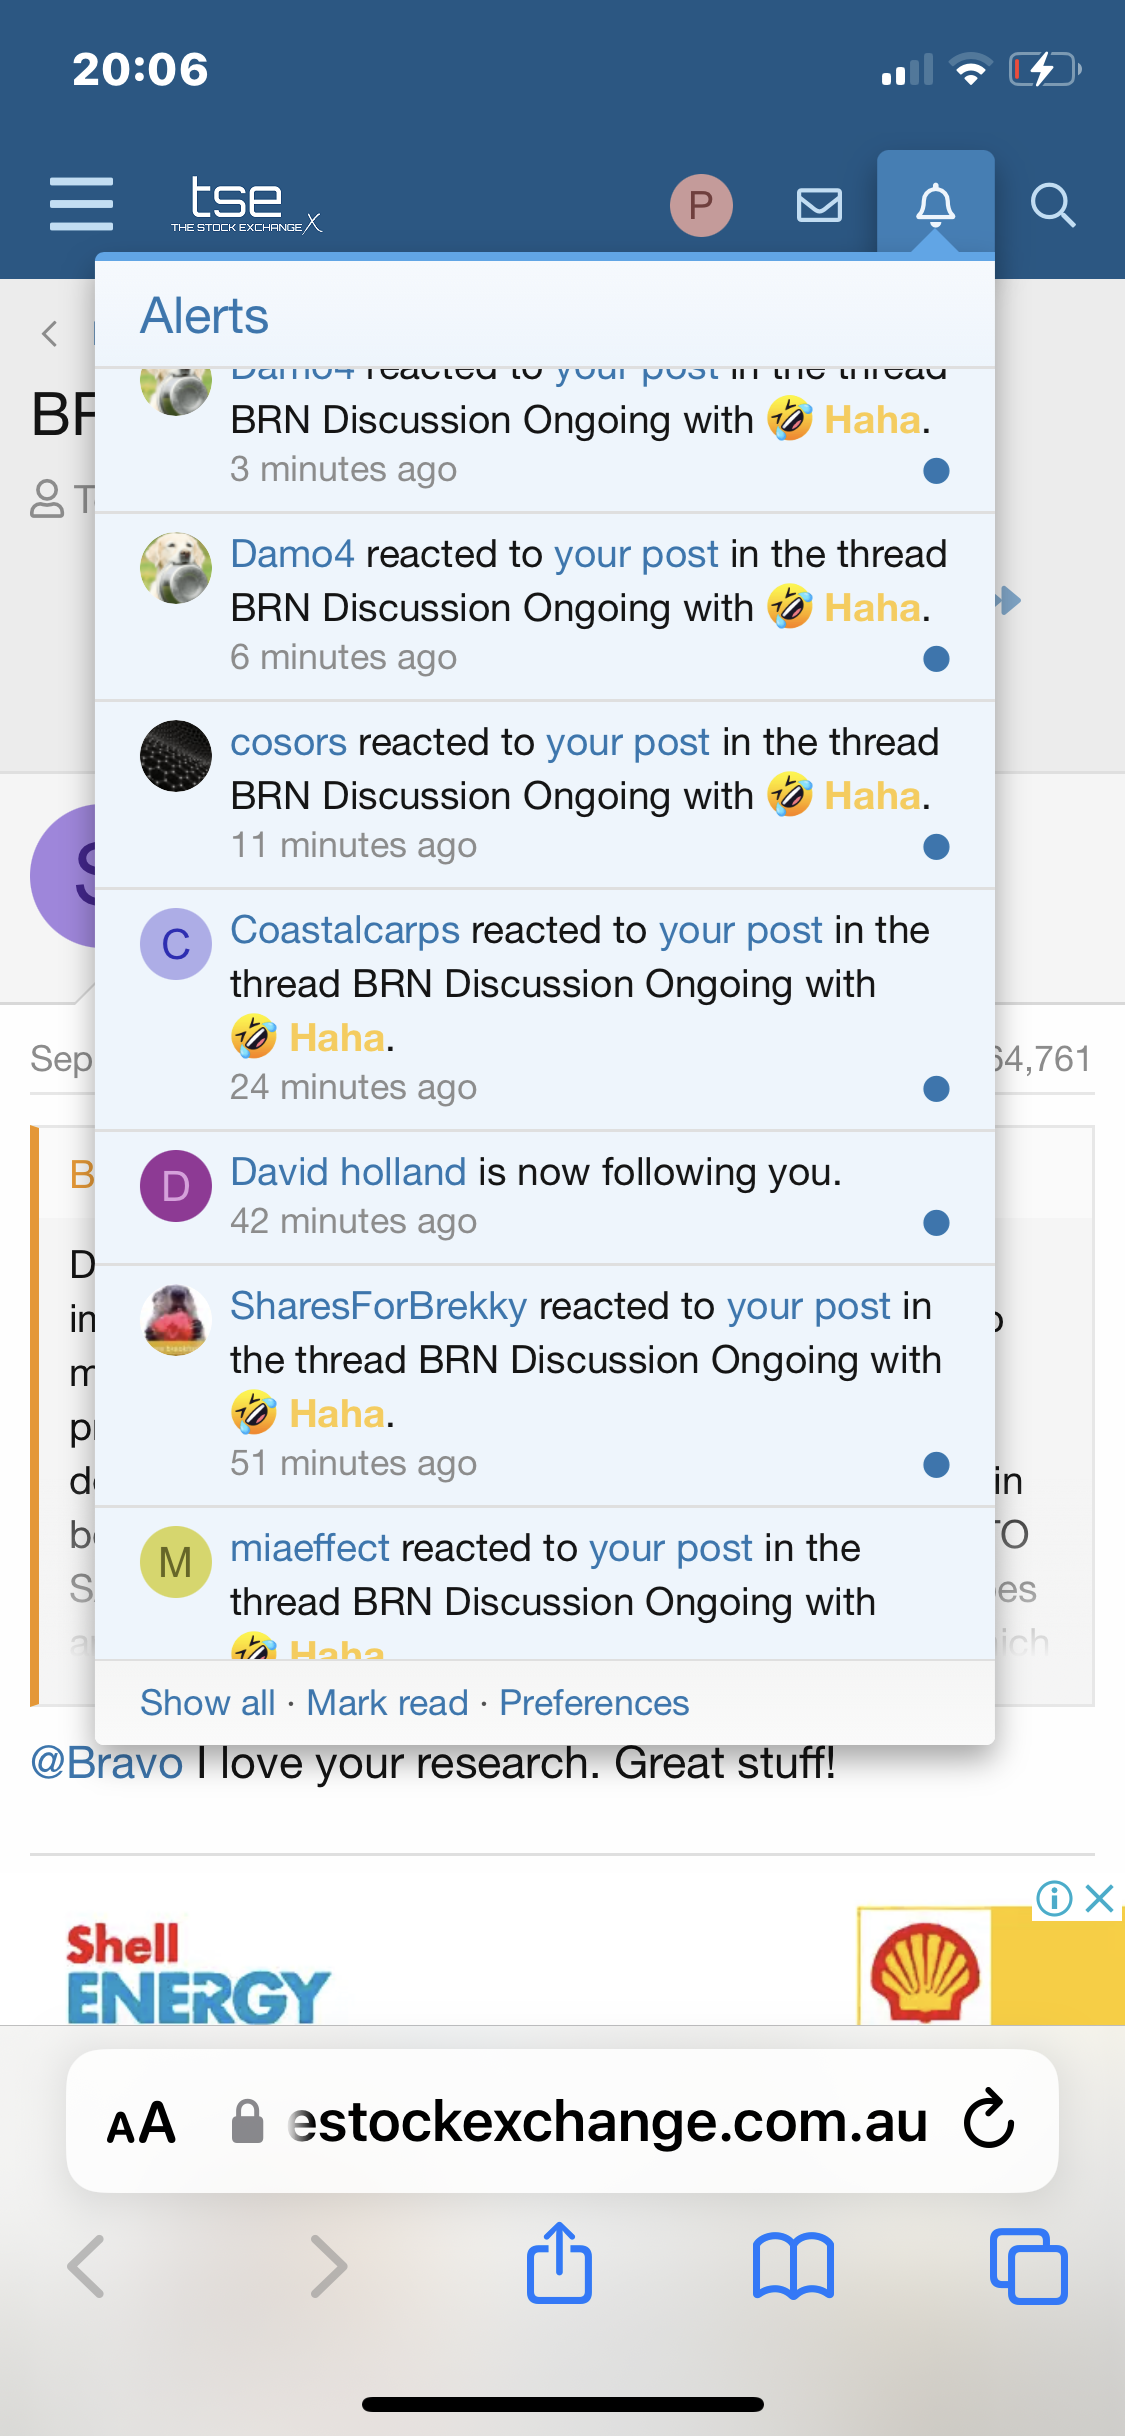
Task: Open the Safari tabs overview icon
Action: (x=1028, y=2266)
